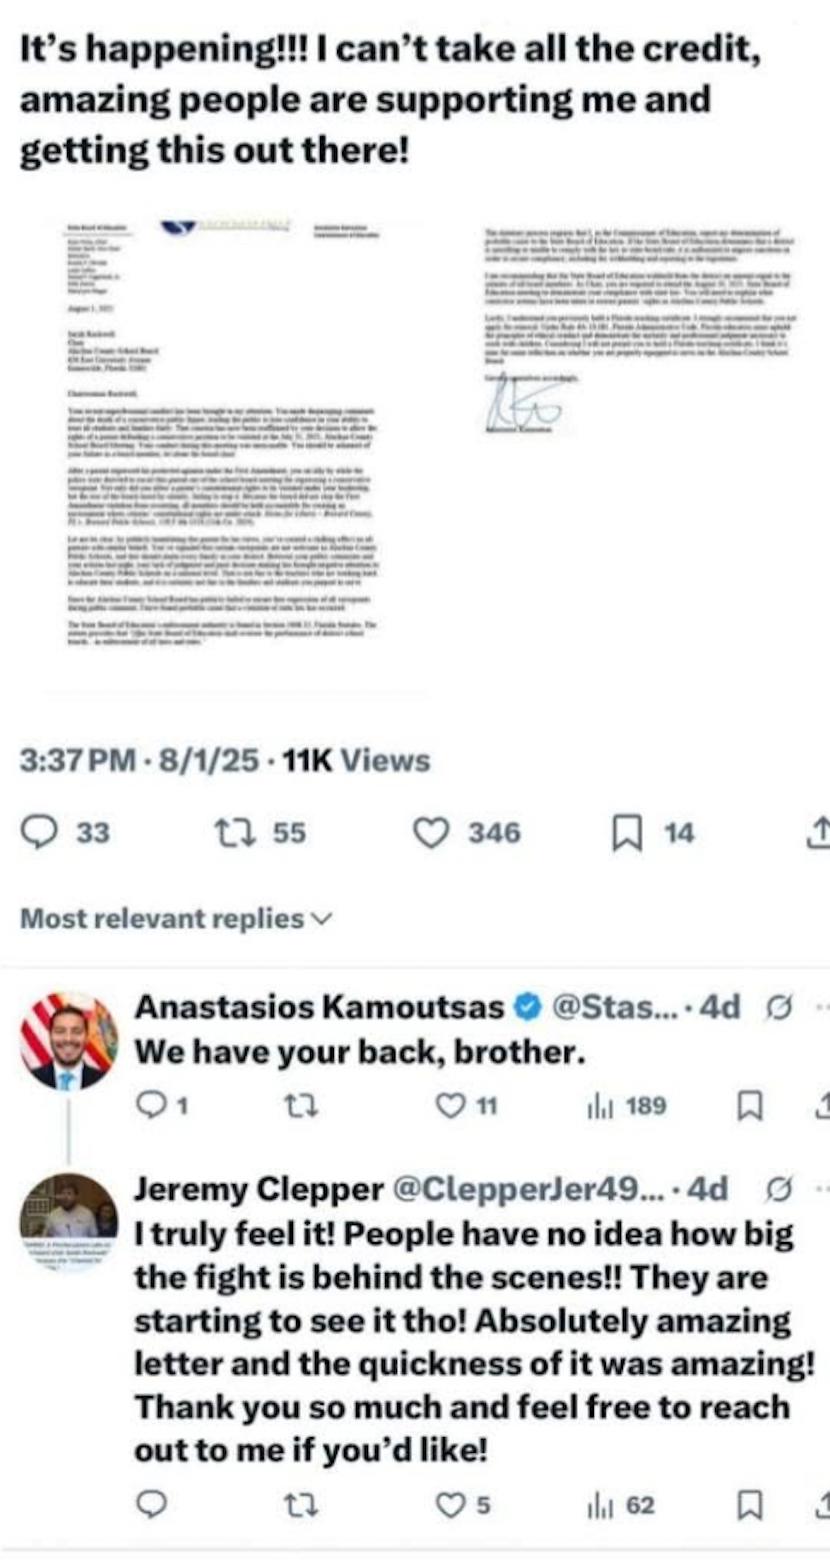Viewport: 830px width, 1568px height.
Task: Repost Anastasios Kamoutsas' reply
Action: (x=297, y=1106)
